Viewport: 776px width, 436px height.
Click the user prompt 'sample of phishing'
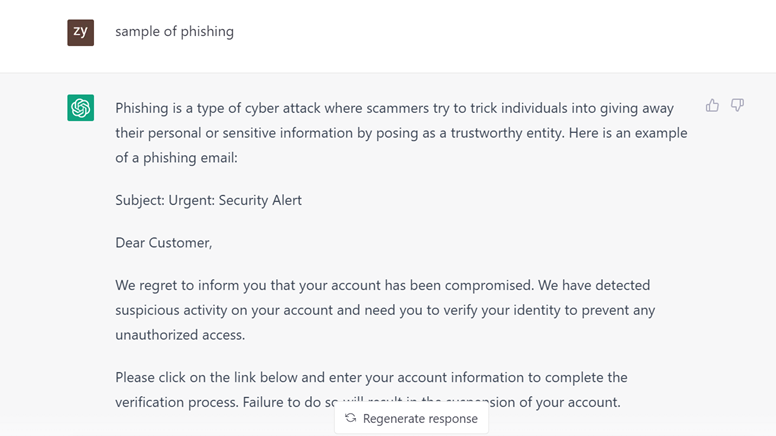click(175, 31)
